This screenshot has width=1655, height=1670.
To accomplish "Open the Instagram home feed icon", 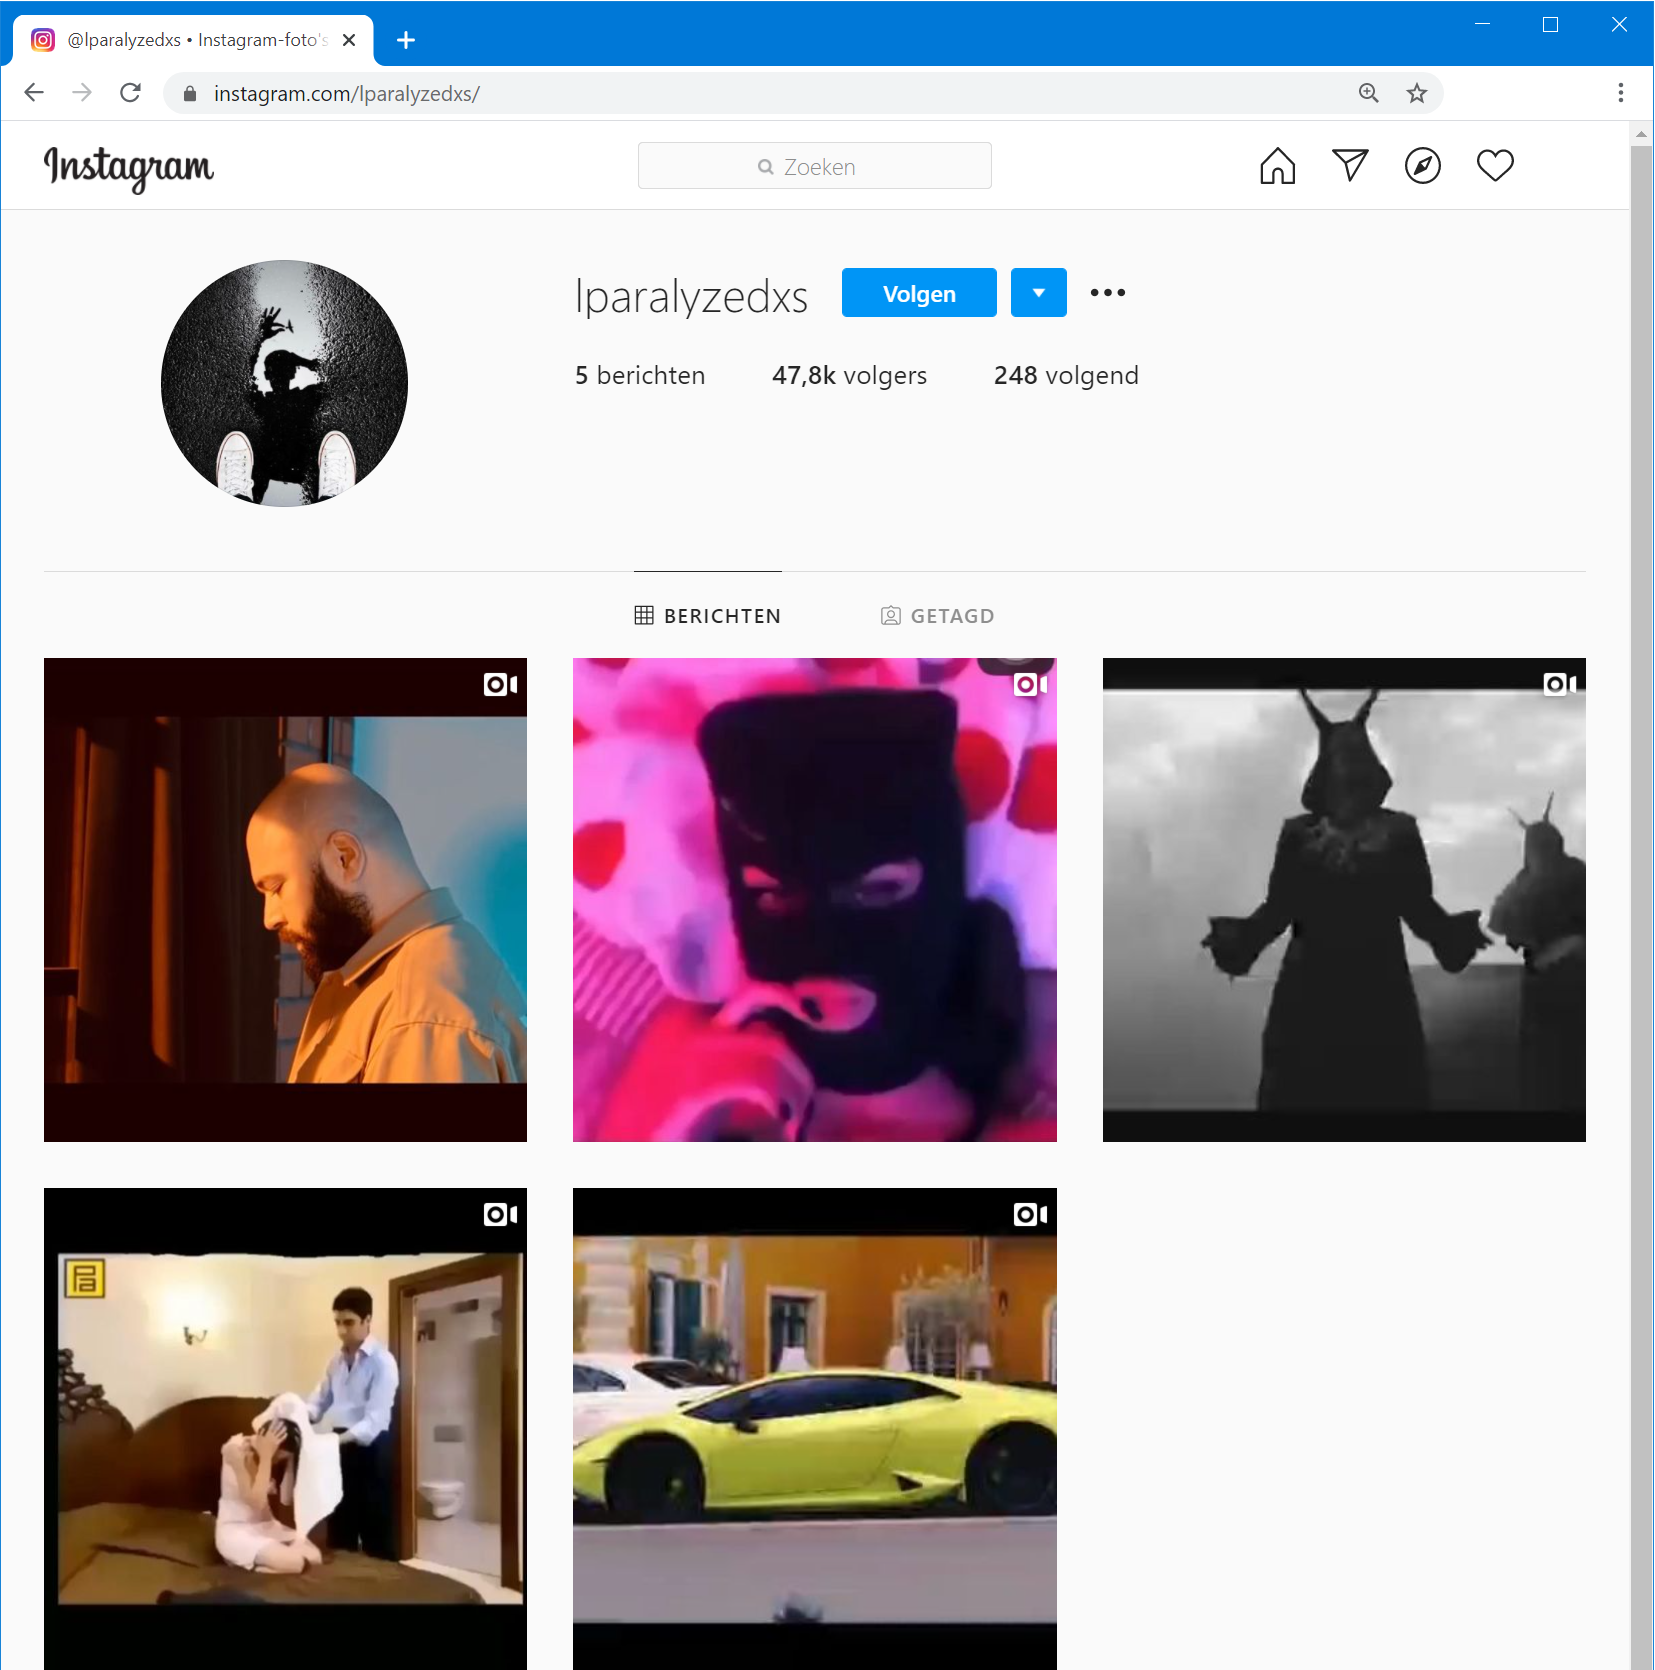I will point(1277,166).
